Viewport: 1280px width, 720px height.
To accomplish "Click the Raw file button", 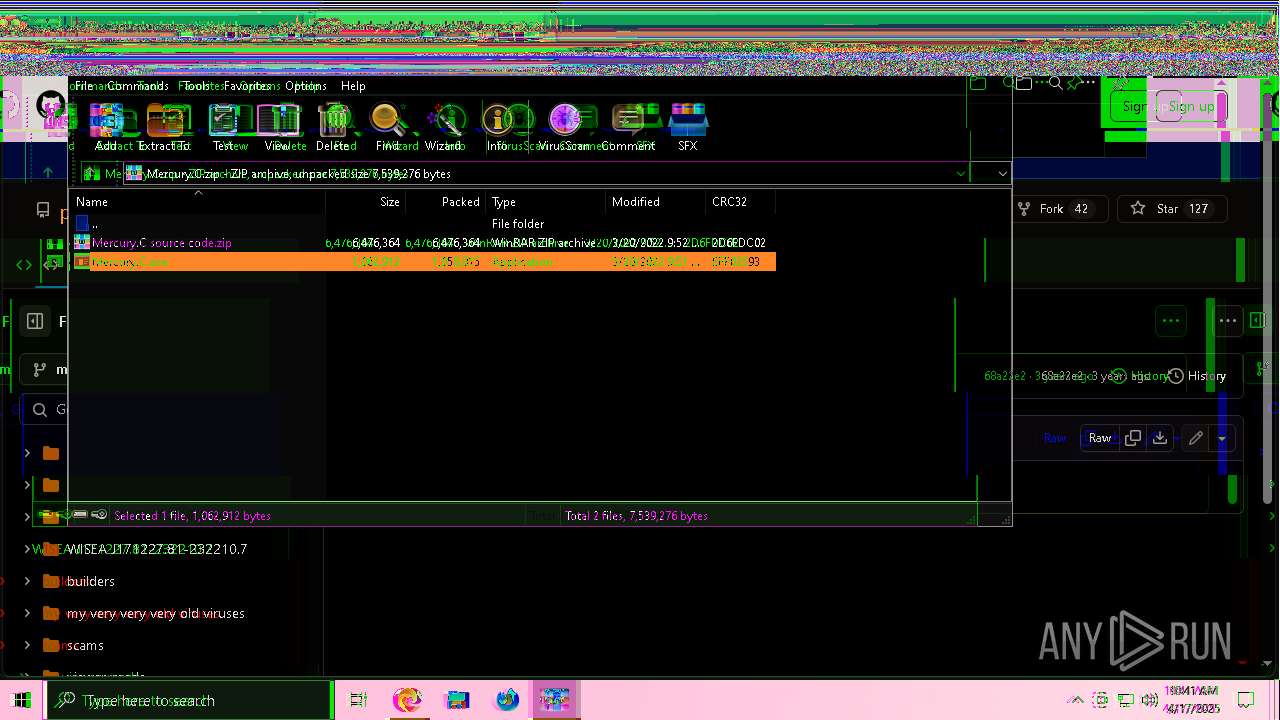I will click(x=1100, y=438).
